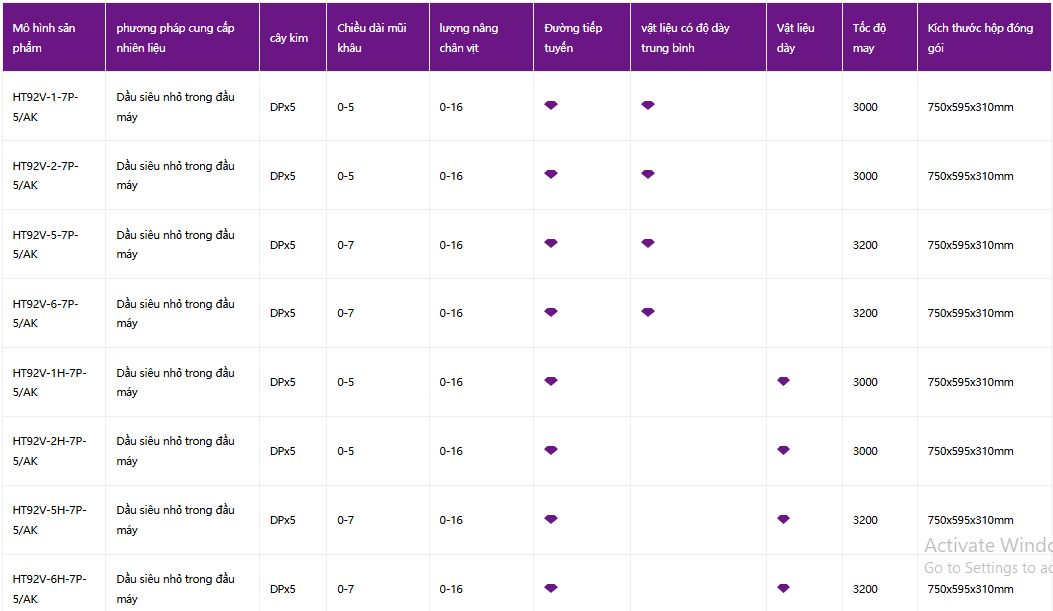Click the Vật liệu dày diamond for HT92V-6H-7P-5/AK
This screenshot has width=1053, height=611.
pyautogui.click(x=783, y=588)
